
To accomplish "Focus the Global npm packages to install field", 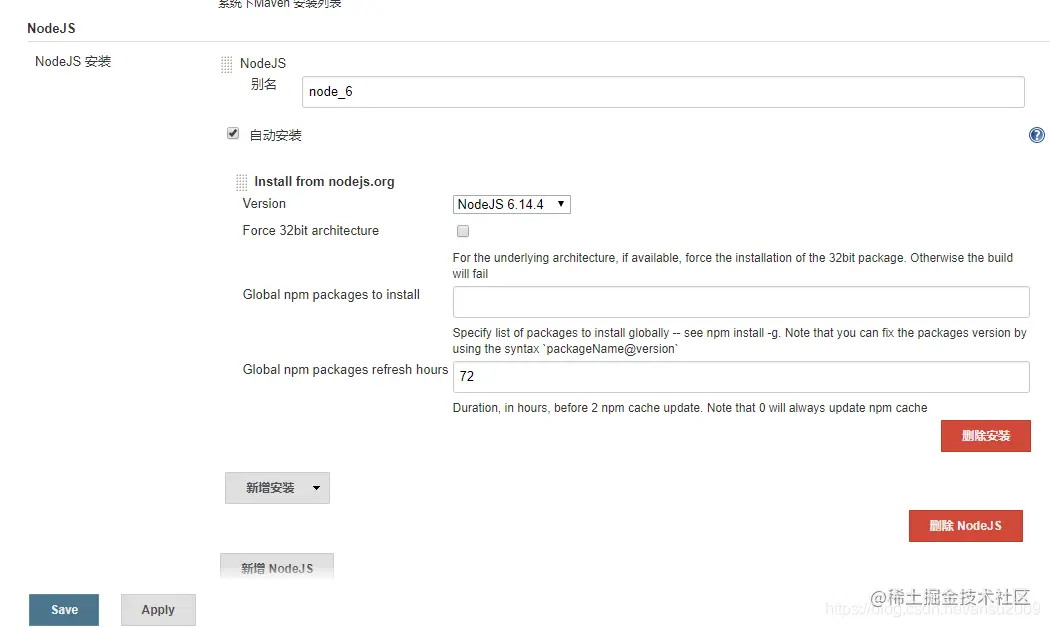I will 741,302.
